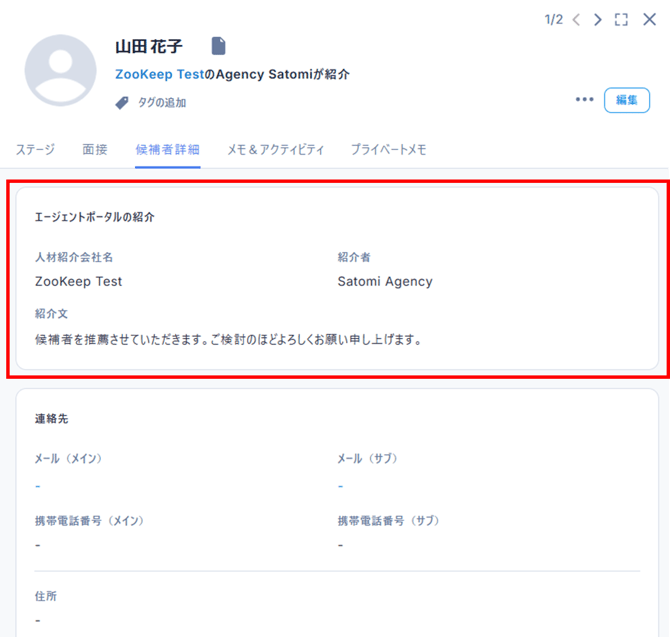
Task: Close the candidate detail panel
Action: [649, 19]
